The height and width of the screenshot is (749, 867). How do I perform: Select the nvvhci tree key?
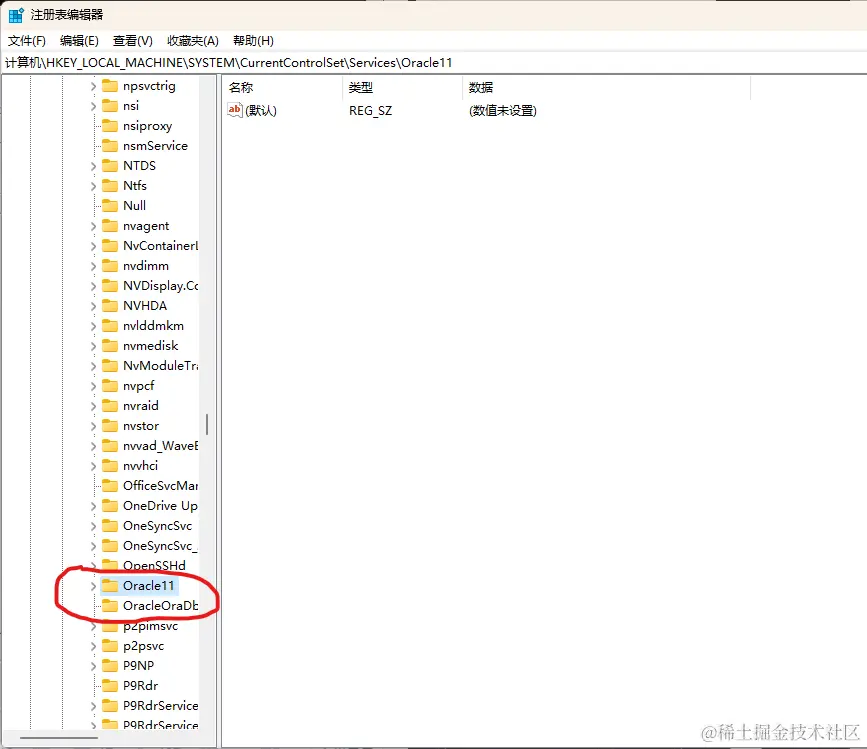tap(140, 465)
